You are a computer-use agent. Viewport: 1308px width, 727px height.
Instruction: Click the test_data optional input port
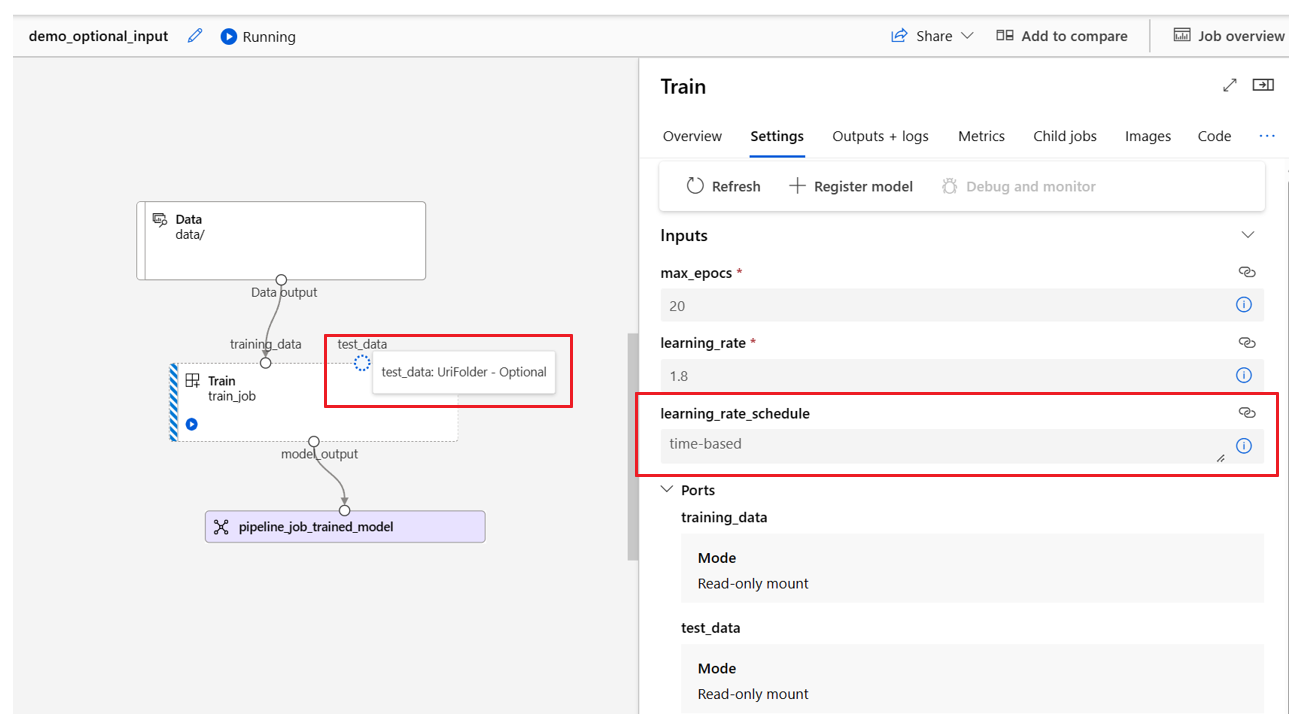click(x=362, y=363)
